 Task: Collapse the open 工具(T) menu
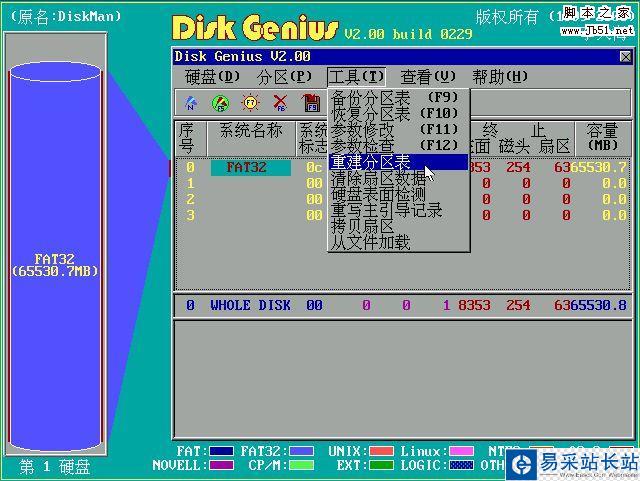(356, 77)
